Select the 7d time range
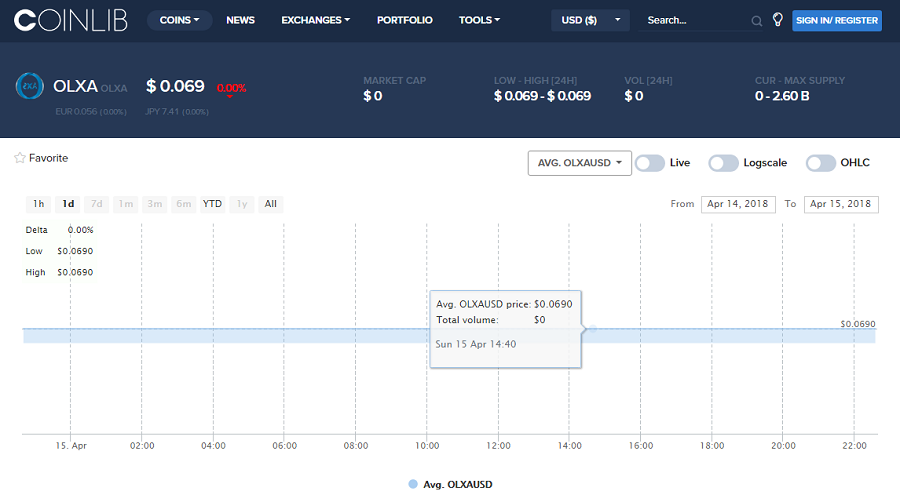The height and width of the screenshot is (502, 900). [96, 204]
